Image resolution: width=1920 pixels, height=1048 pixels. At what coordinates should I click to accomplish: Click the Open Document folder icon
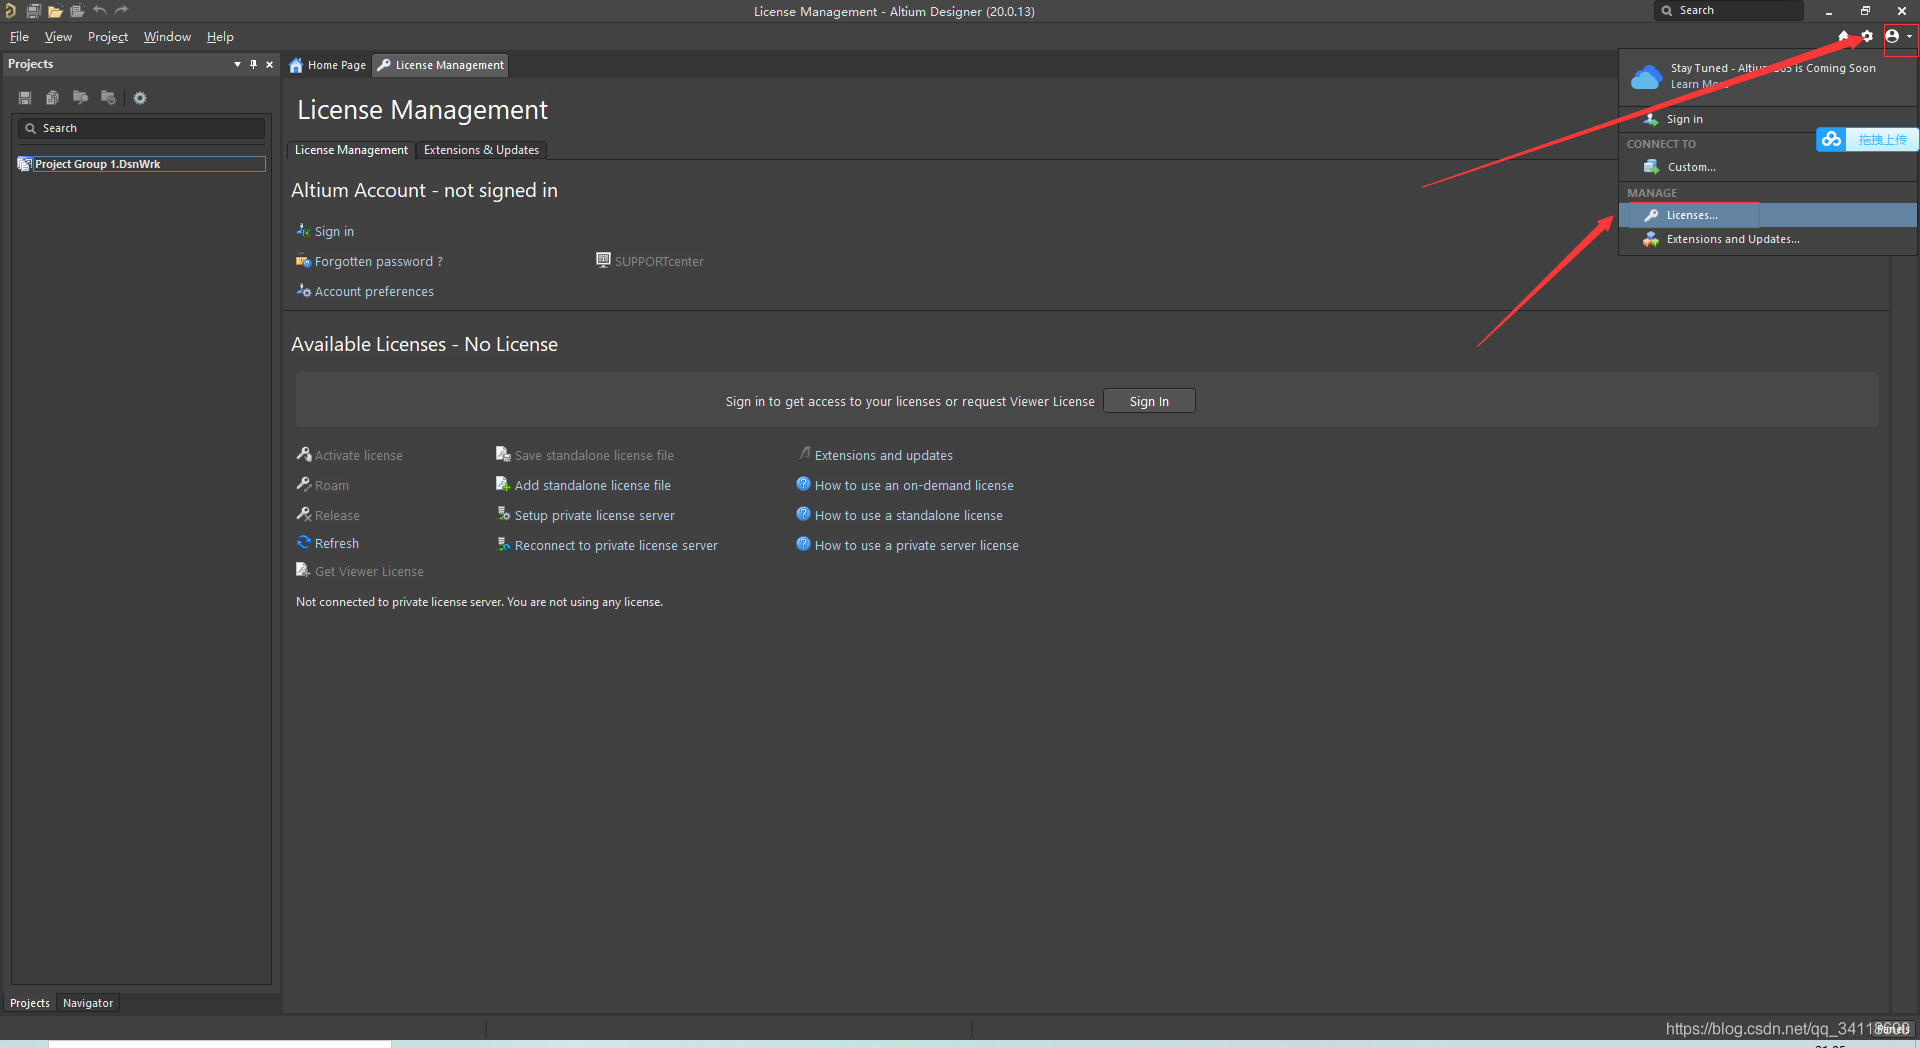pos(55,11)
